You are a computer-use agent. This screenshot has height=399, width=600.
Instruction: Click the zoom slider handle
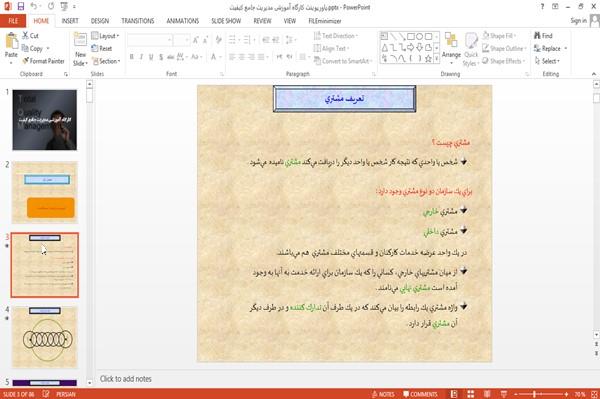[x=534, y=394]
